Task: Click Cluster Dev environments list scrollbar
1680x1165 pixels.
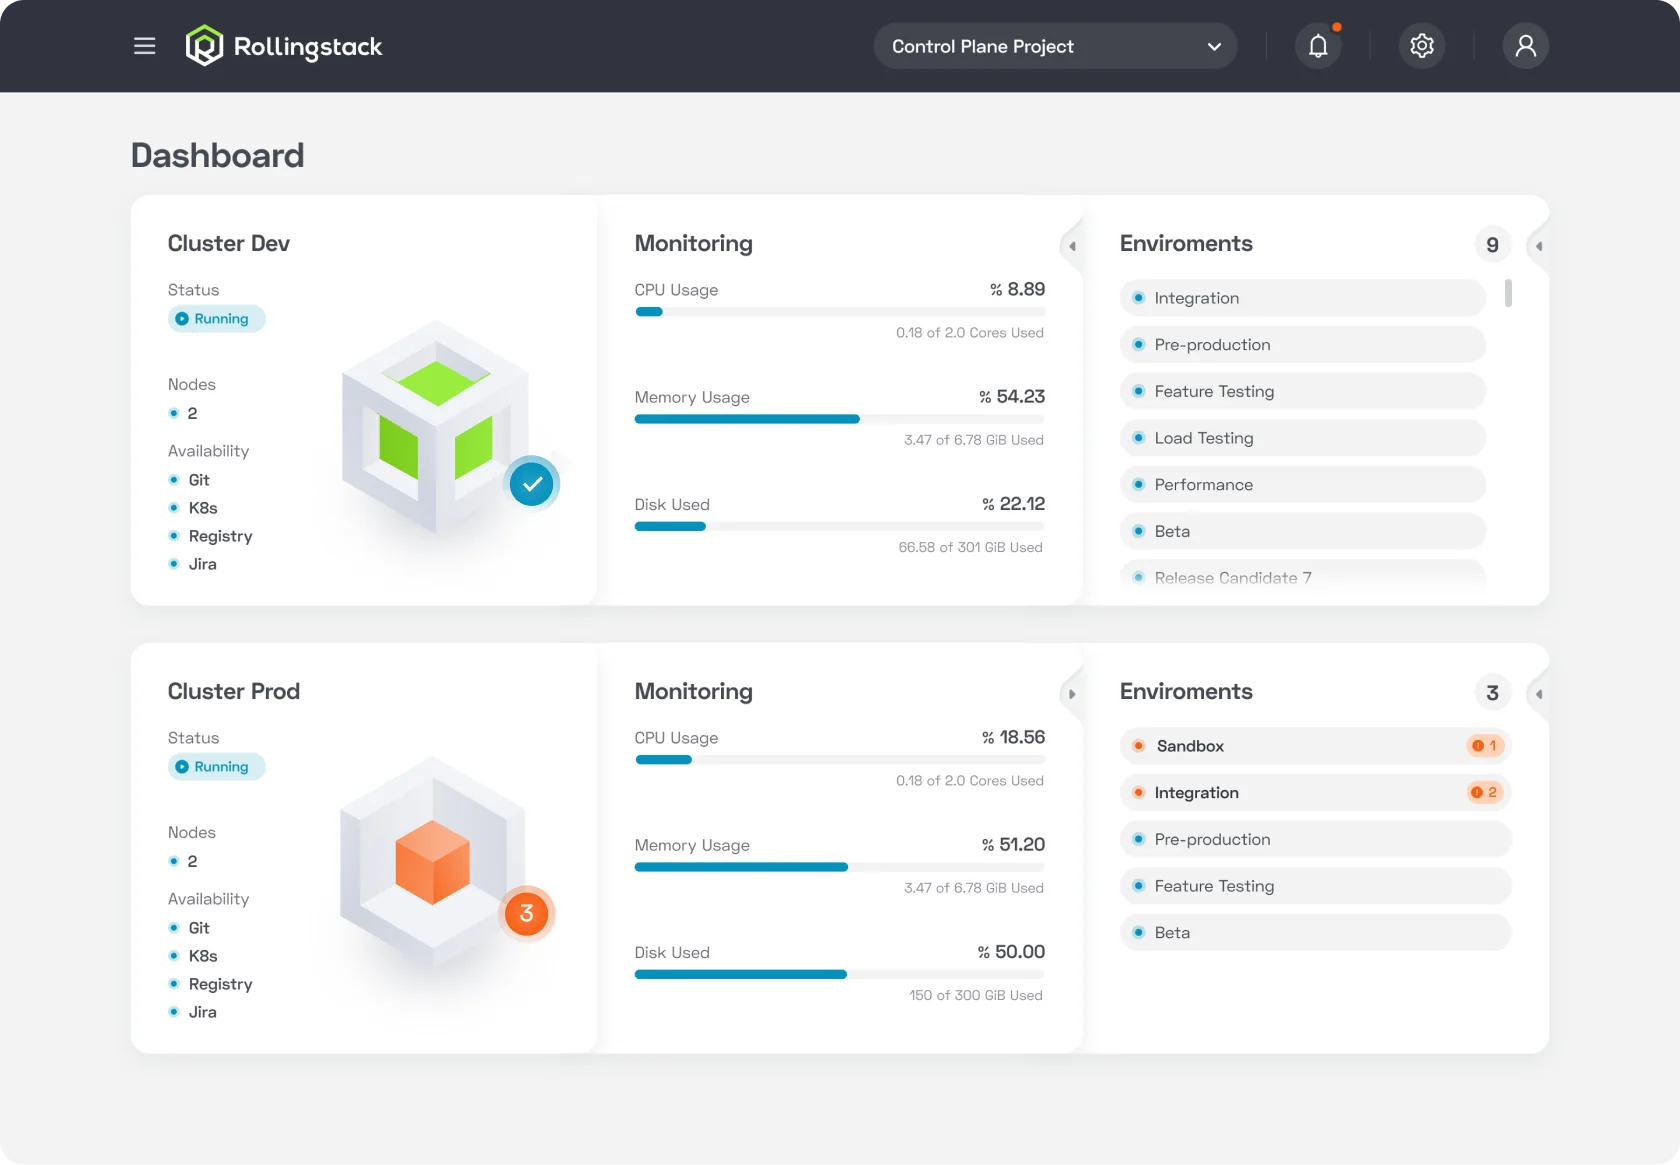Action: pyautogui.click(x=1508, y=293)
